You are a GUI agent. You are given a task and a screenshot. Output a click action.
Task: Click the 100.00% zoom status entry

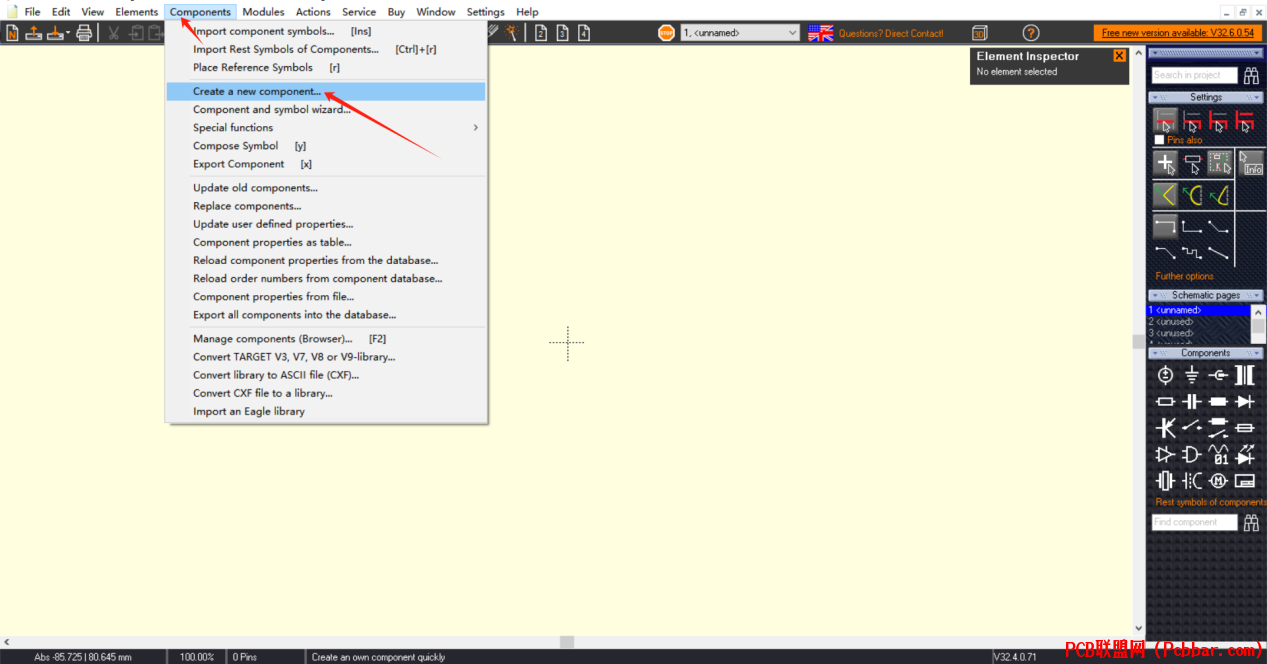[197, 657]
